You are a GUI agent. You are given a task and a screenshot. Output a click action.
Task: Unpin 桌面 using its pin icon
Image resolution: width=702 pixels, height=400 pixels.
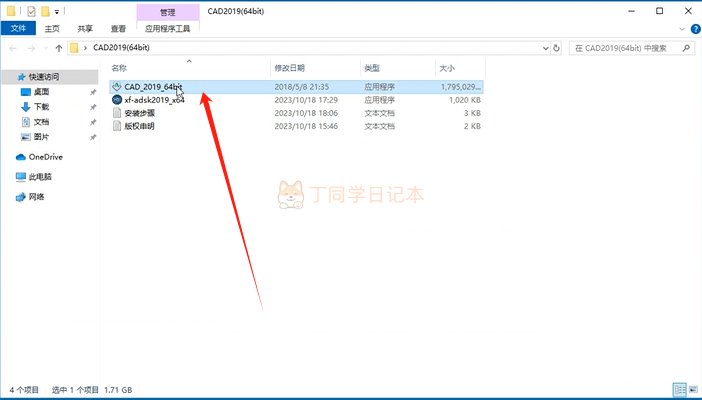point(93,92)
